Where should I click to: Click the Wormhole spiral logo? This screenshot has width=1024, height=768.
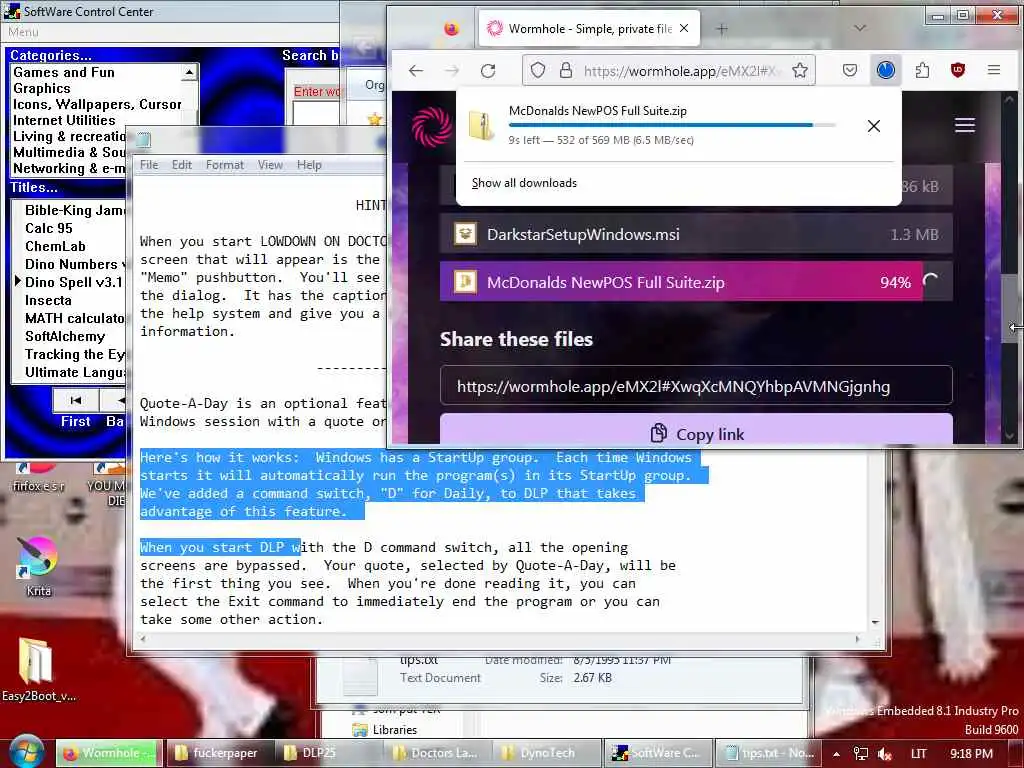point(432,126)
